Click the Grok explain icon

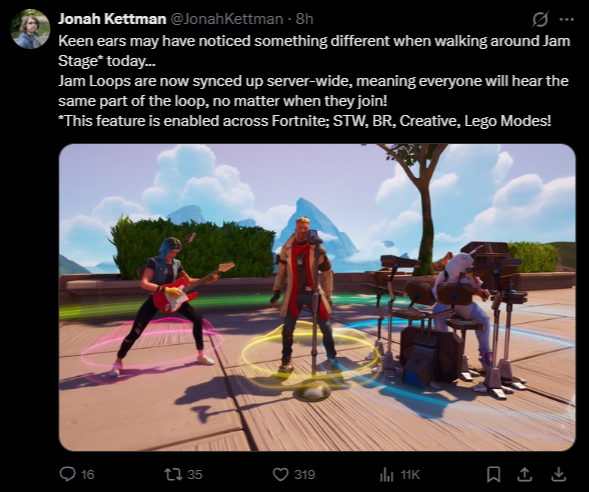coord(541,19)
